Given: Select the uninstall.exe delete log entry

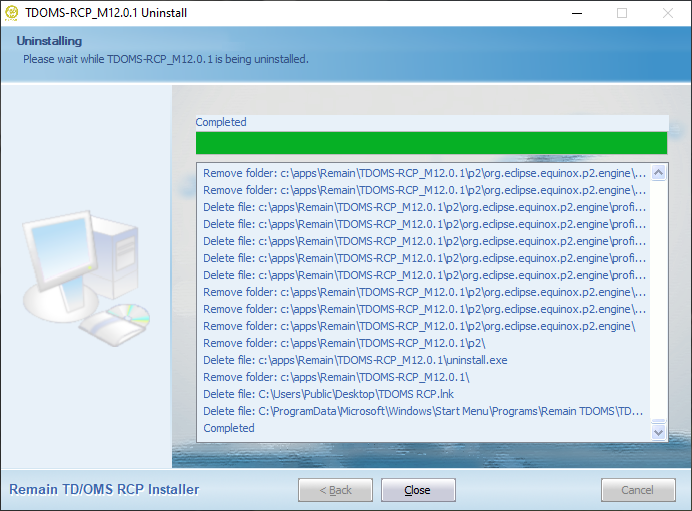Looking at the screenshot, I should 355,360.
